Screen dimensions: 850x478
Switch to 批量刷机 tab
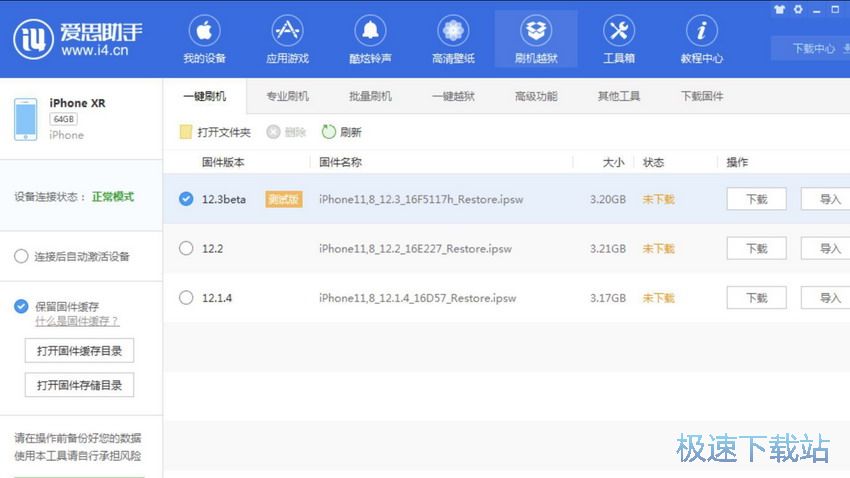tap(370, 96)
